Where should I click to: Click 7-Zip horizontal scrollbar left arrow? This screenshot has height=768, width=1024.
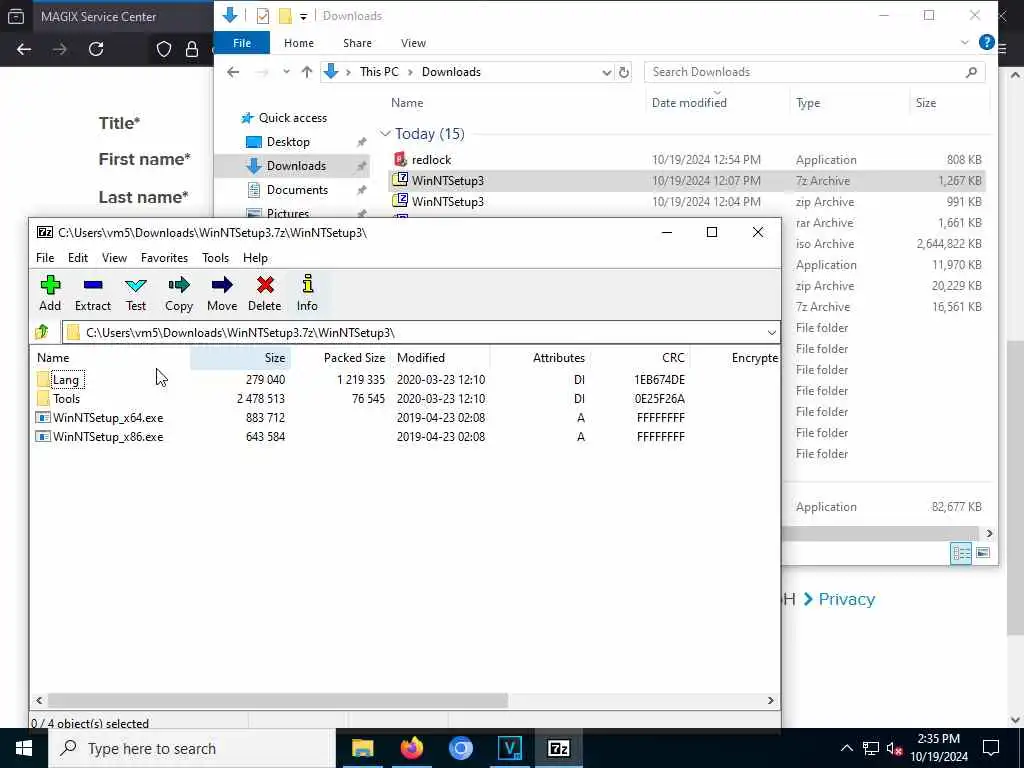coord(39,700)
